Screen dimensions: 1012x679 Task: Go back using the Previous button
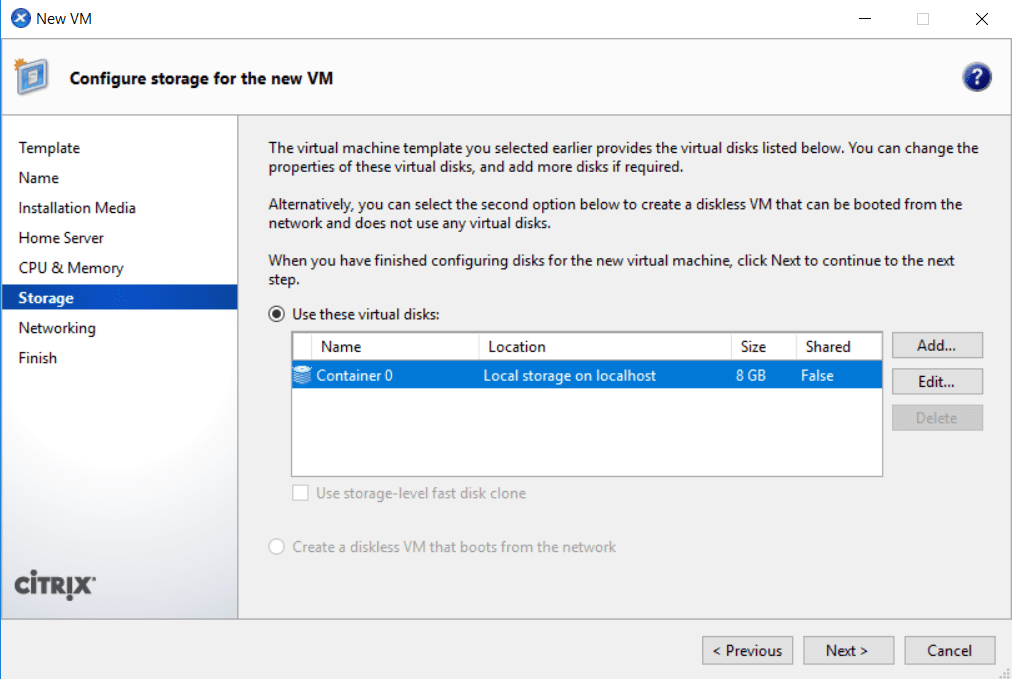click(x=747, y=650)
